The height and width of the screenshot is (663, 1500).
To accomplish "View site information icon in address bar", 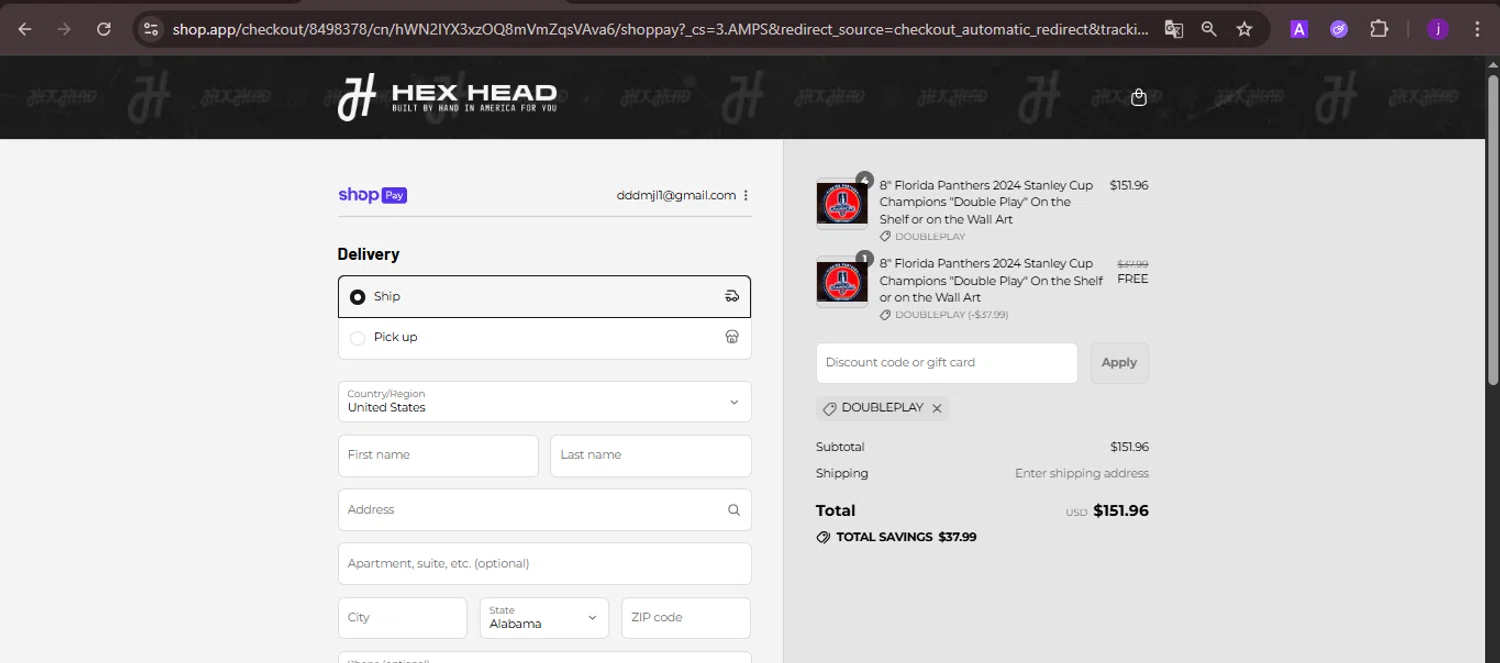I will point(151,29).
